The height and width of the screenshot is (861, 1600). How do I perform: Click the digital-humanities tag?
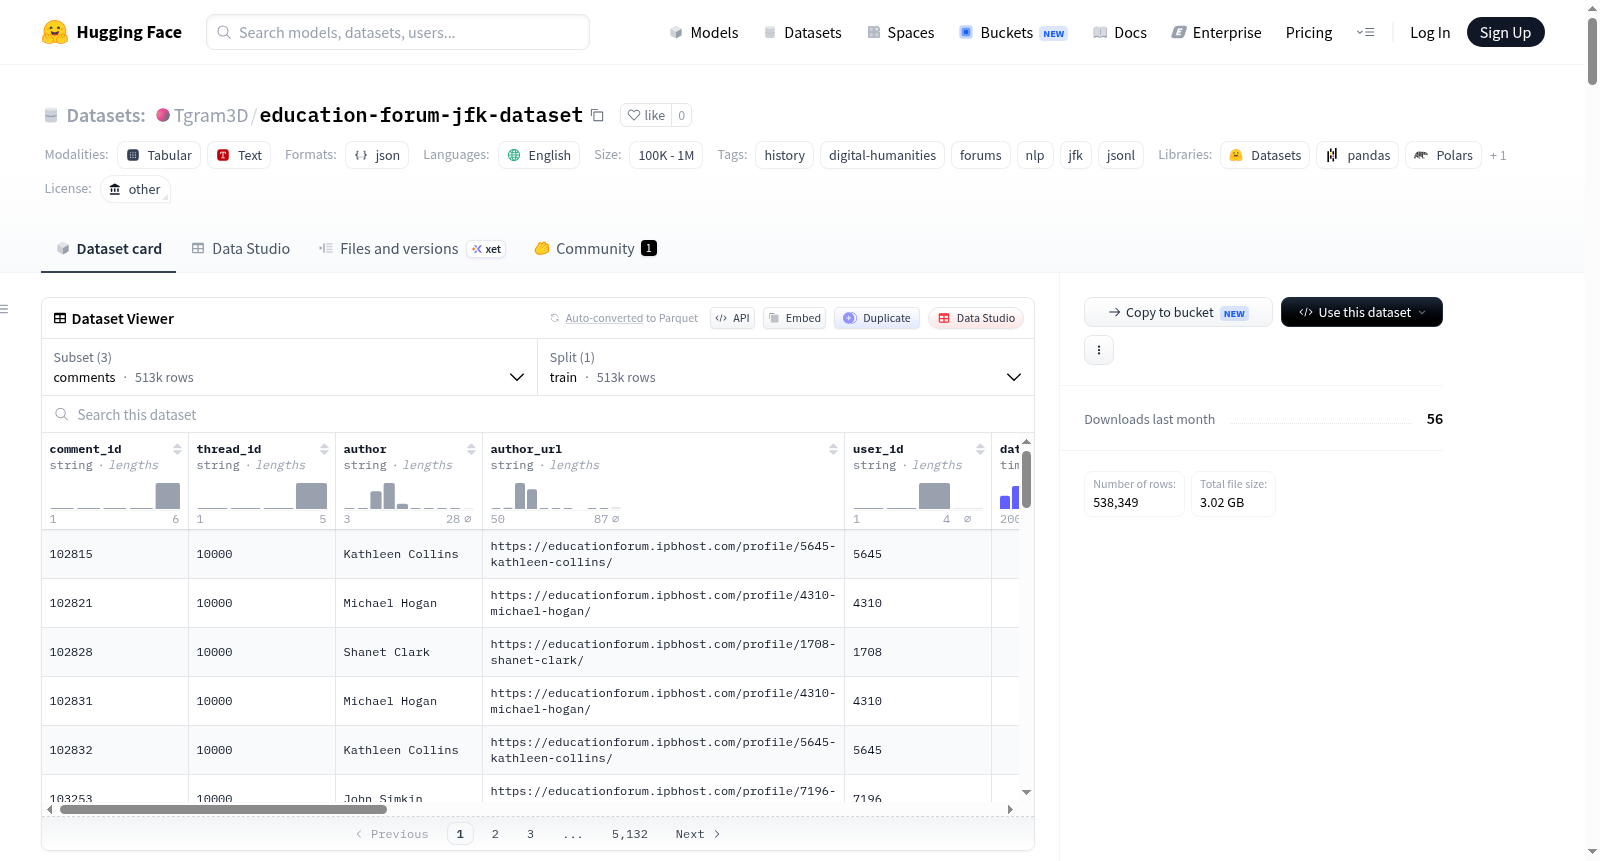(x=882, y=155)
